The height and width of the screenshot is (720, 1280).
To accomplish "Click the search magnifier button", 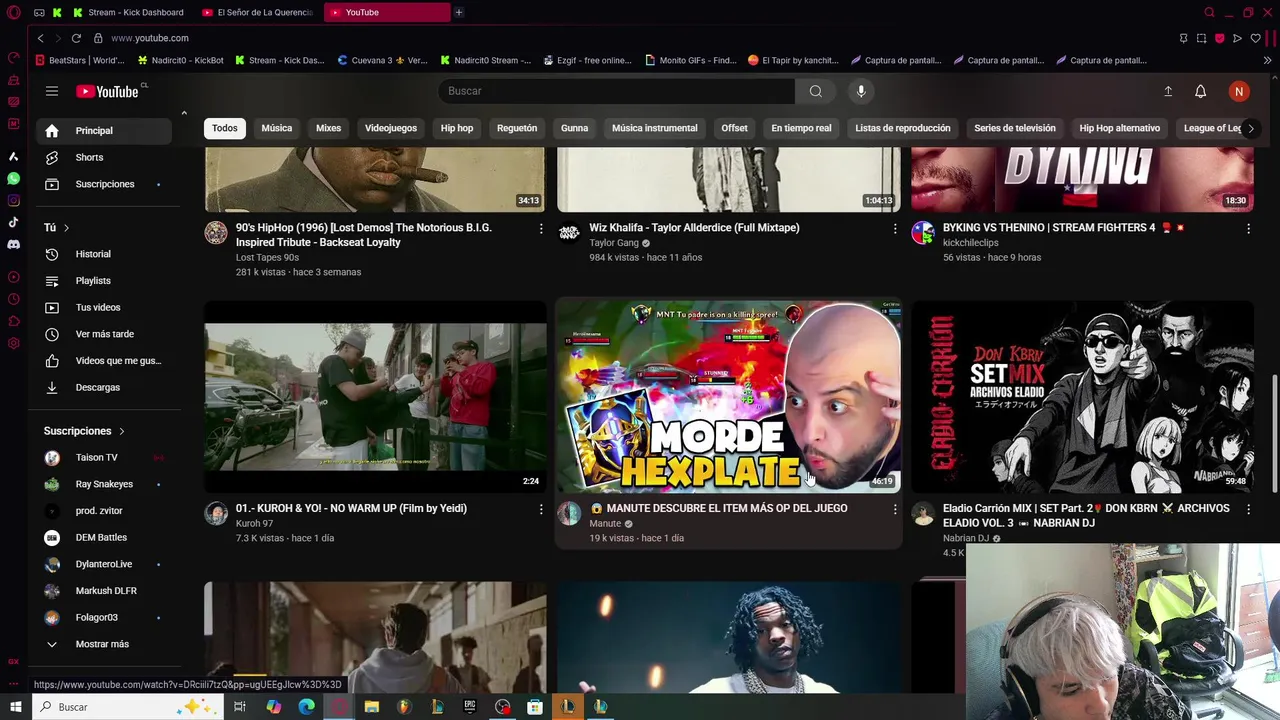I will click(816, 91).
